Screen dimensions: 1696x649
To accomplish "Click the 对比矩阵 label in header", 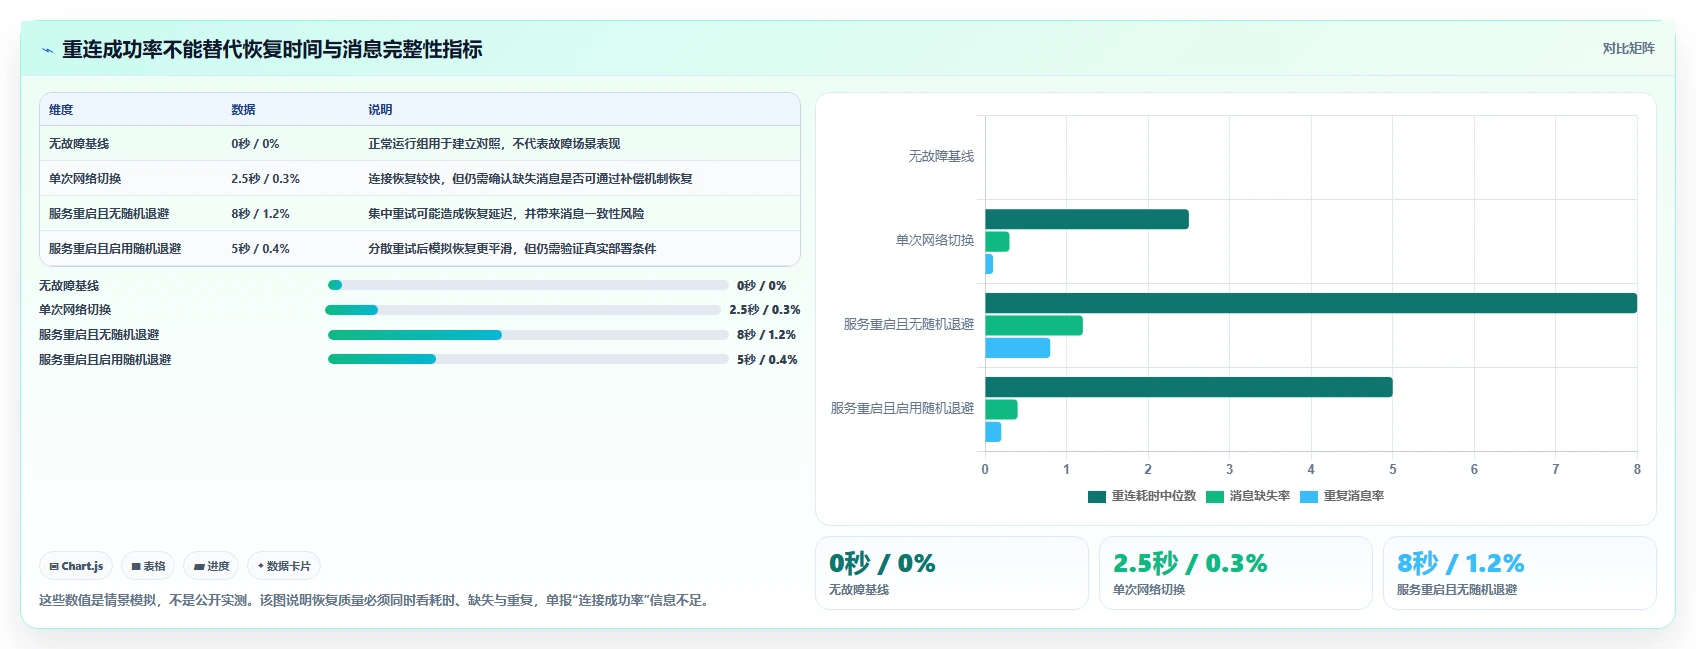I will pyautogui.click(x=1628, y=48).
